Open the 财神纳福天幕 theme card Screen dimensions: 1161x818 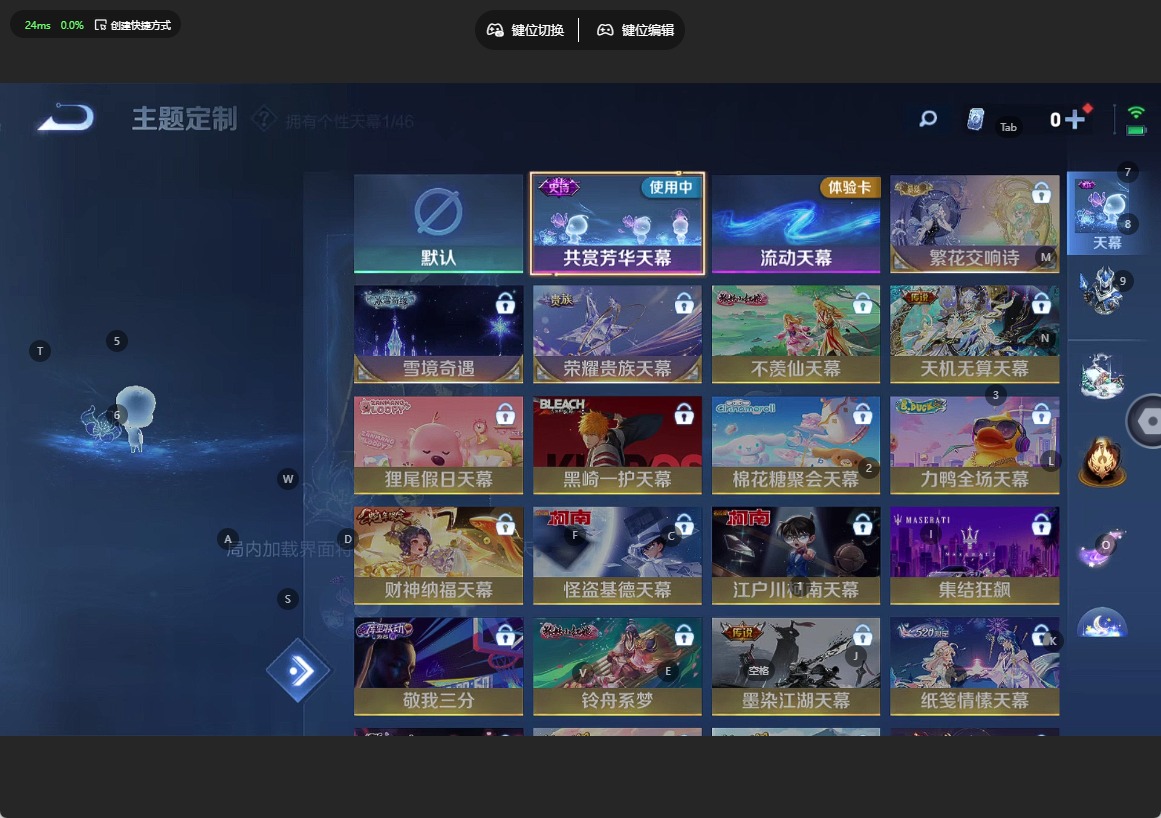point(438,555)
